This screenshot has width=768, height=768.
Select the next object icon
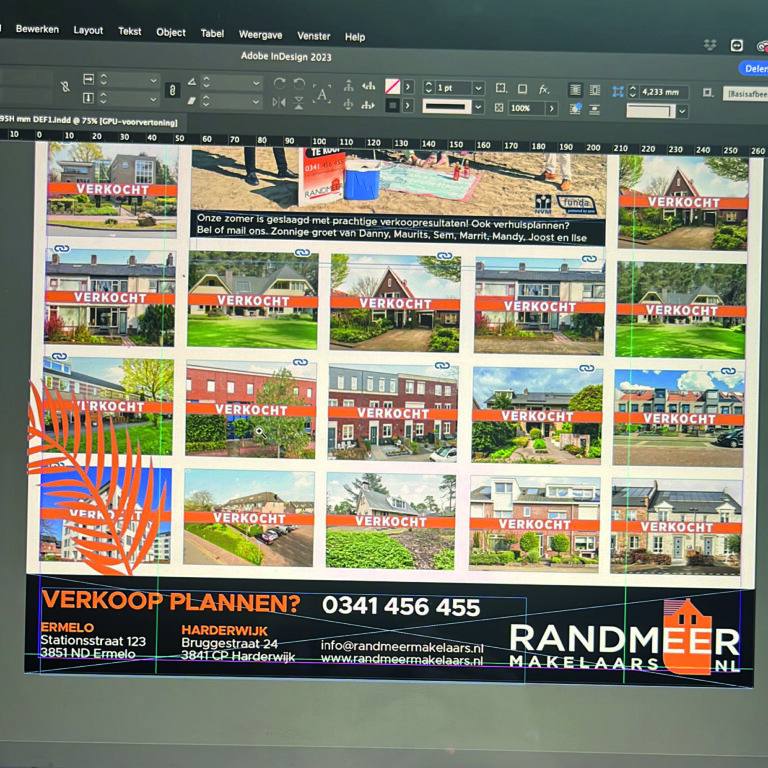pos(368,105)
